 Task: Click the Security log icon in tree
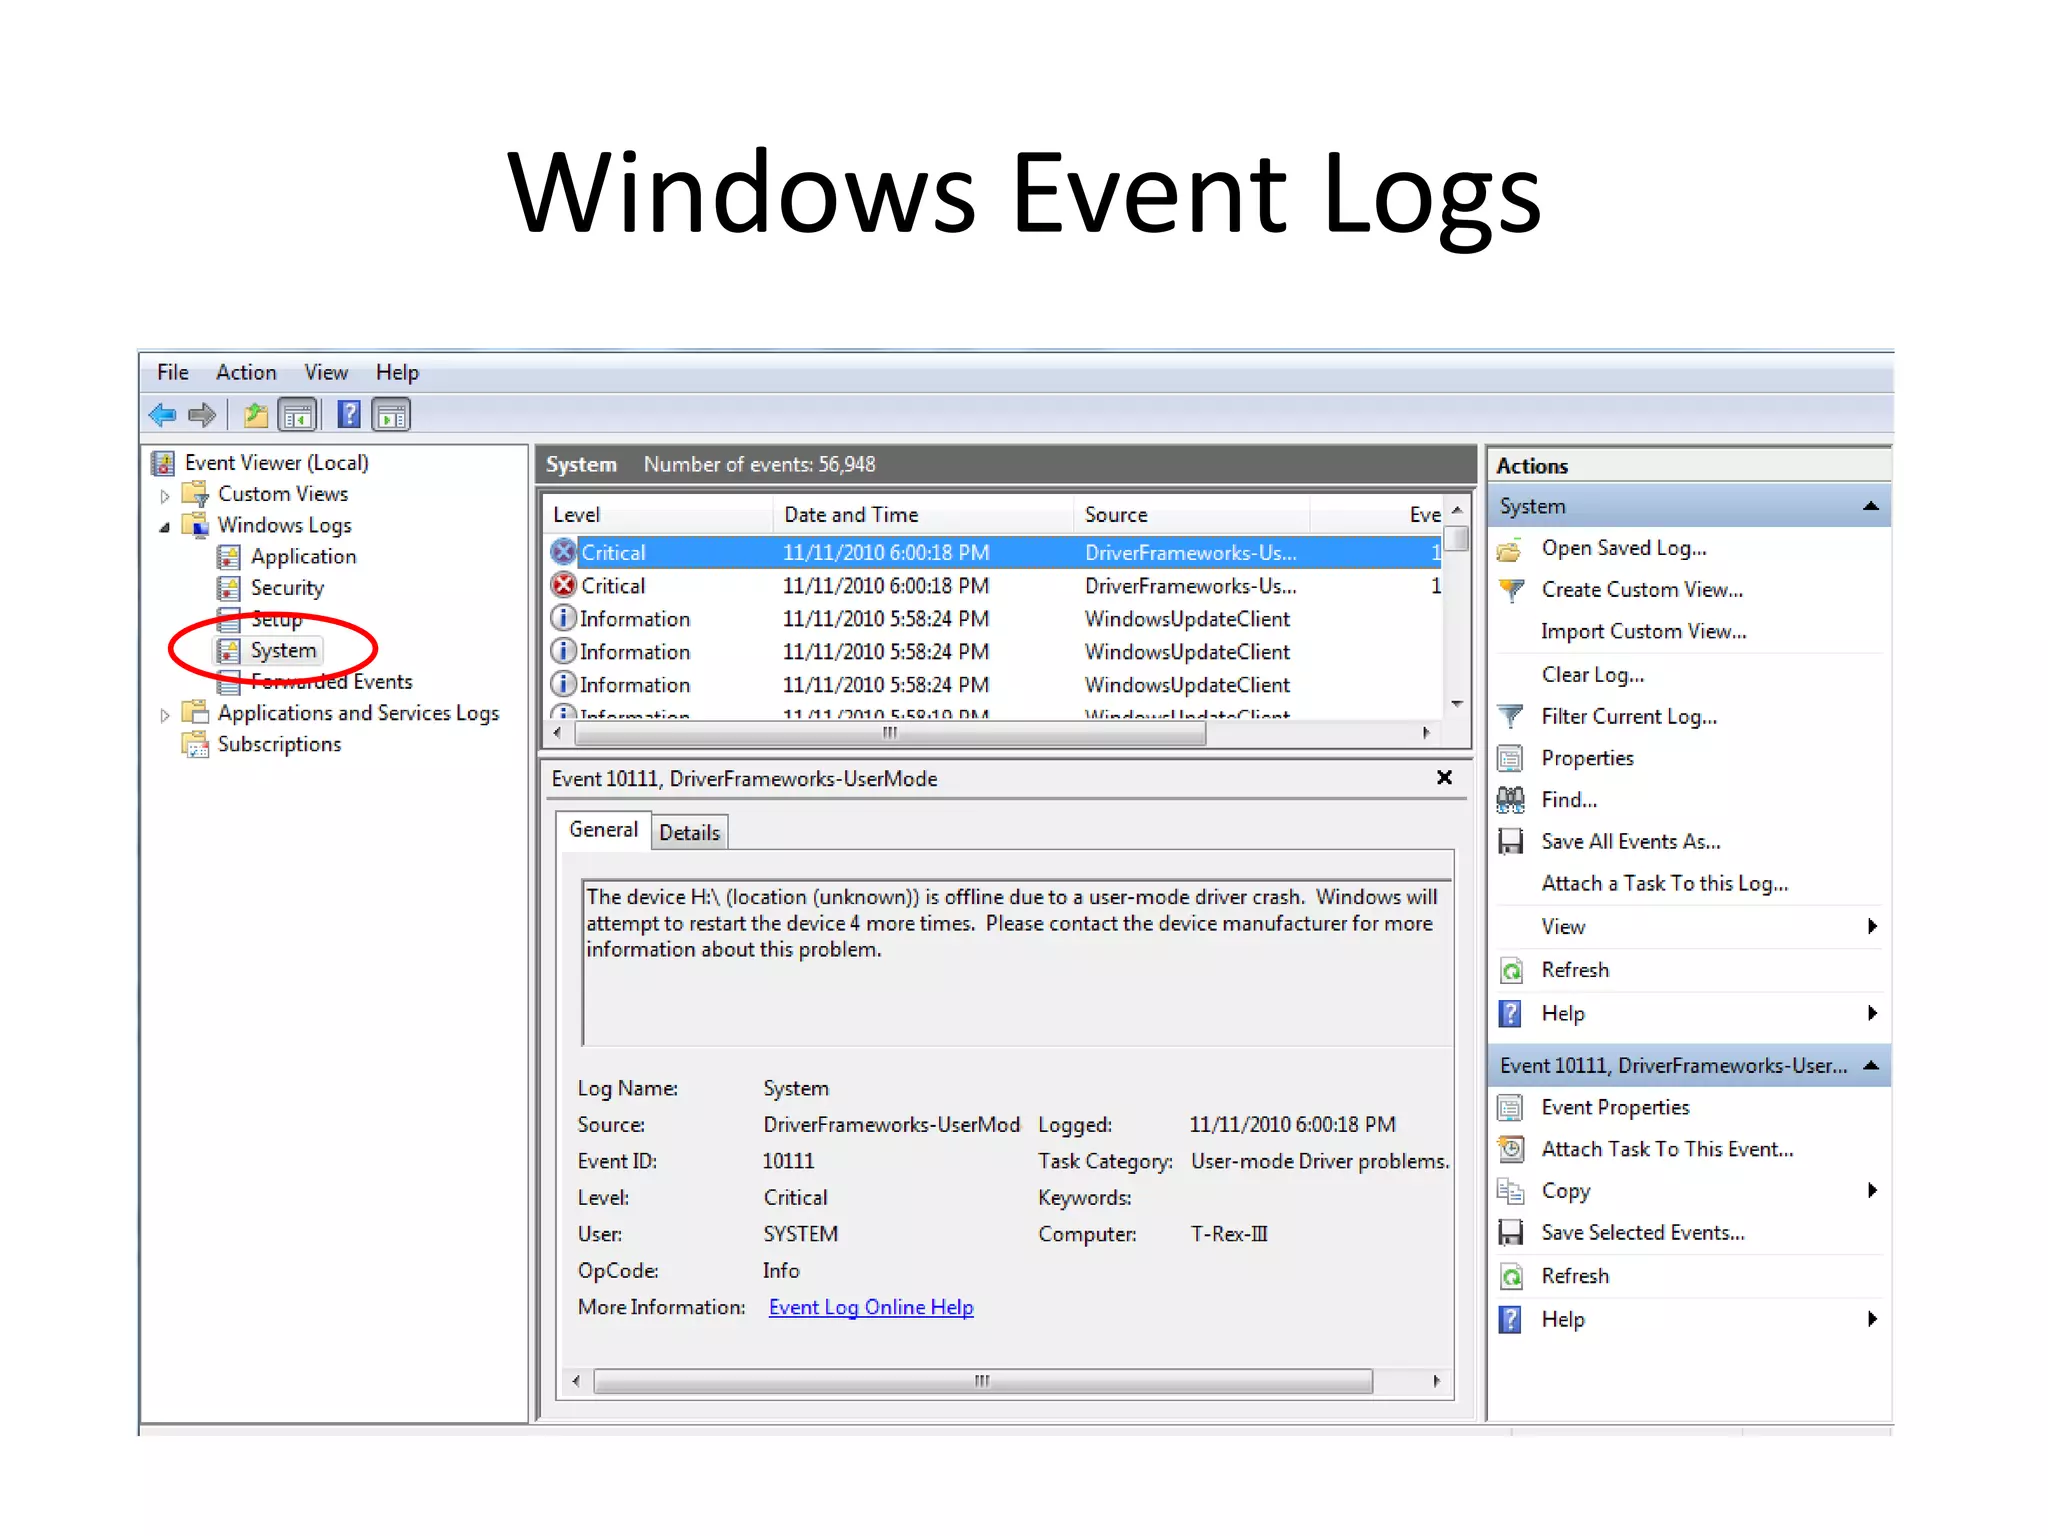[x=229, y=588]
